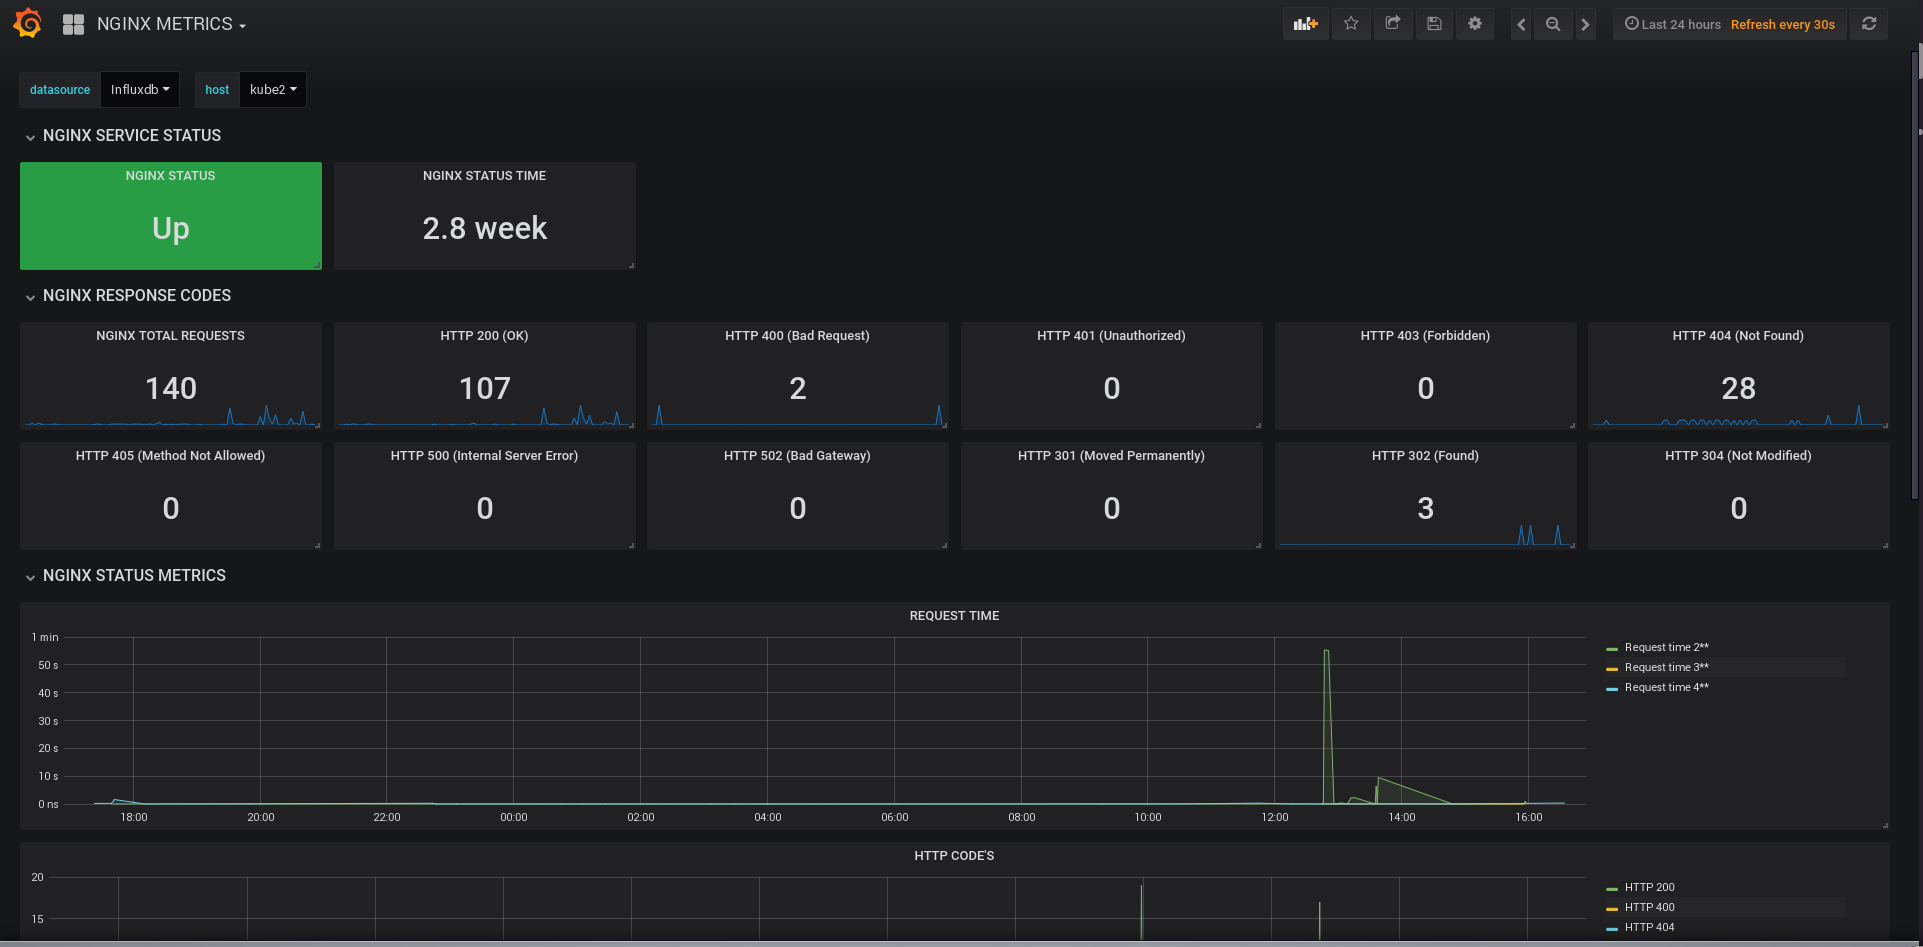The width and height of the screenshot is (1923, 947).
Task: Open color picker for Request time 2**
Action: pos(1612,649)
